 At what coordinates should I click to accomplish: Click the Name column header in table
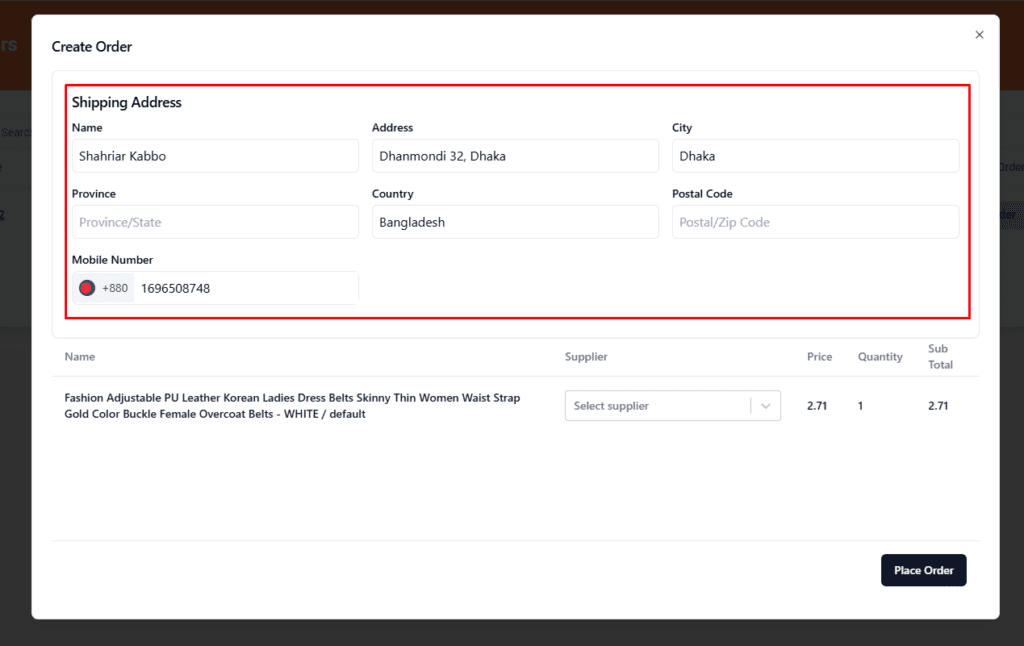(x=80, y=356)
